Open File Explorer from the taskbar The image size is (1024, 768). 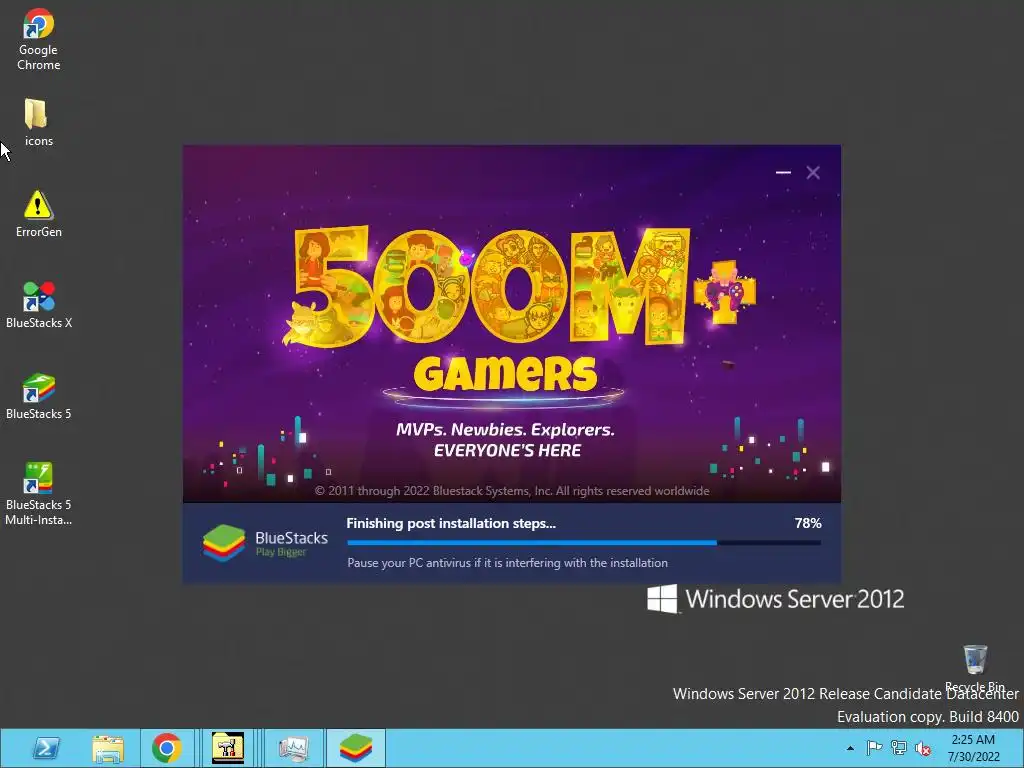[108, 748]
